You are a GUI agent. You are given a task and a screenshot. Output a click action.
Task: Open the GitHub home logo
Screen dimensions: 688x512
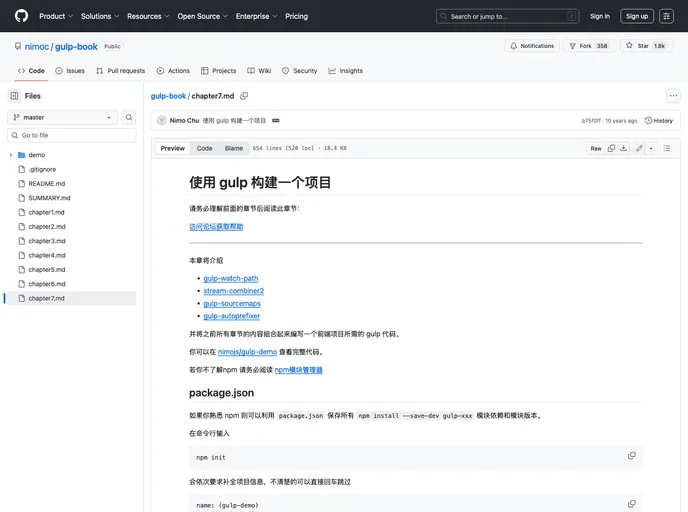[21, 16]
